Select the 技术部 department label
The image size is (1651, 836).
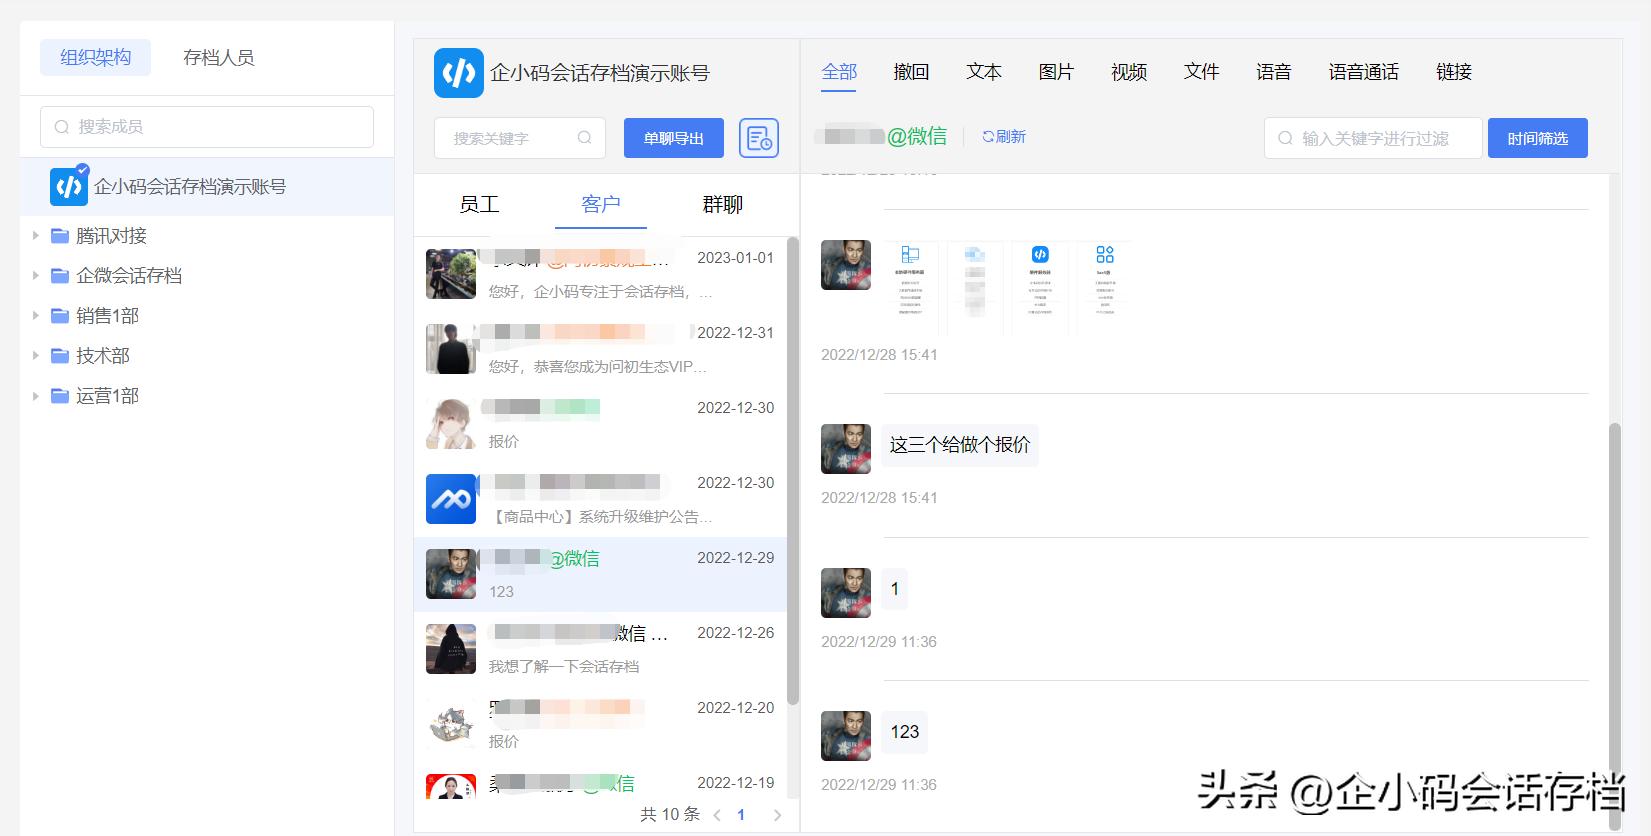[103, 356]
